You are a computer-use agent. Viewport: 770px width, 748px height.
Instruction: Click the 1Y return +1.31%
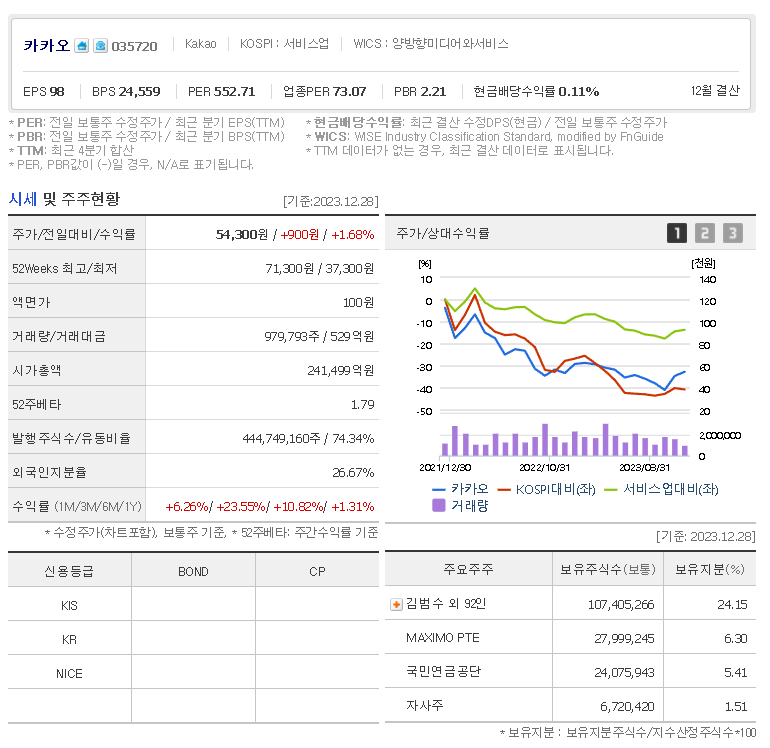point(353,506)
